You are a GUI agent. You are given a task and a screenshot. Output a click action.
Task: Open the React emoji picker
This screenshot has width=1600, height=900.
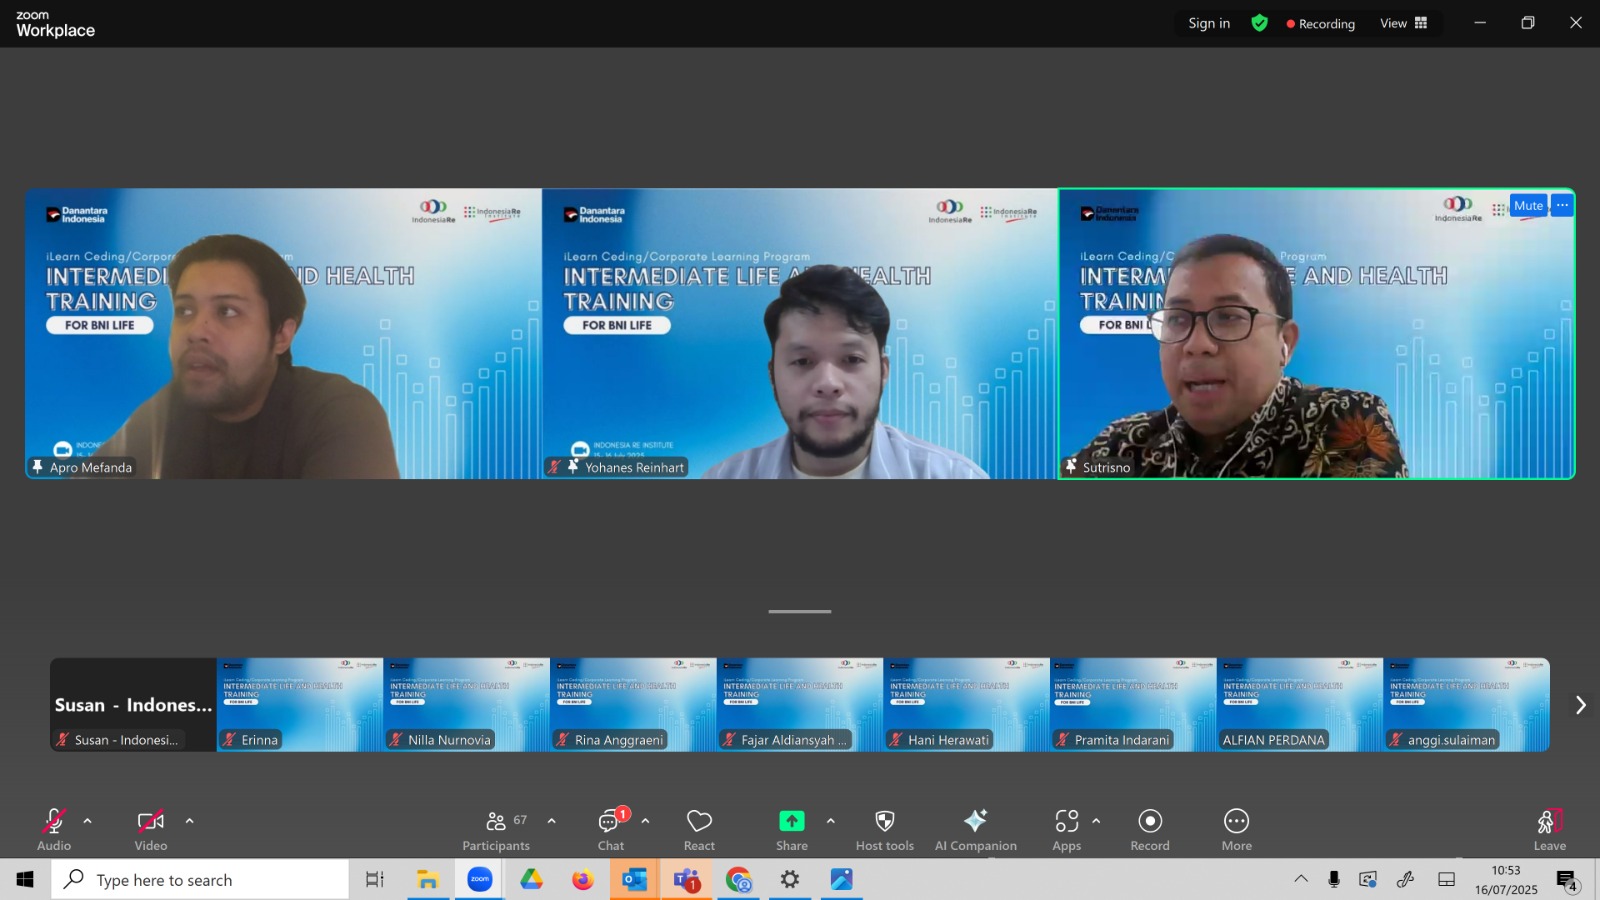pyautogui.click(x=699, y=830)
